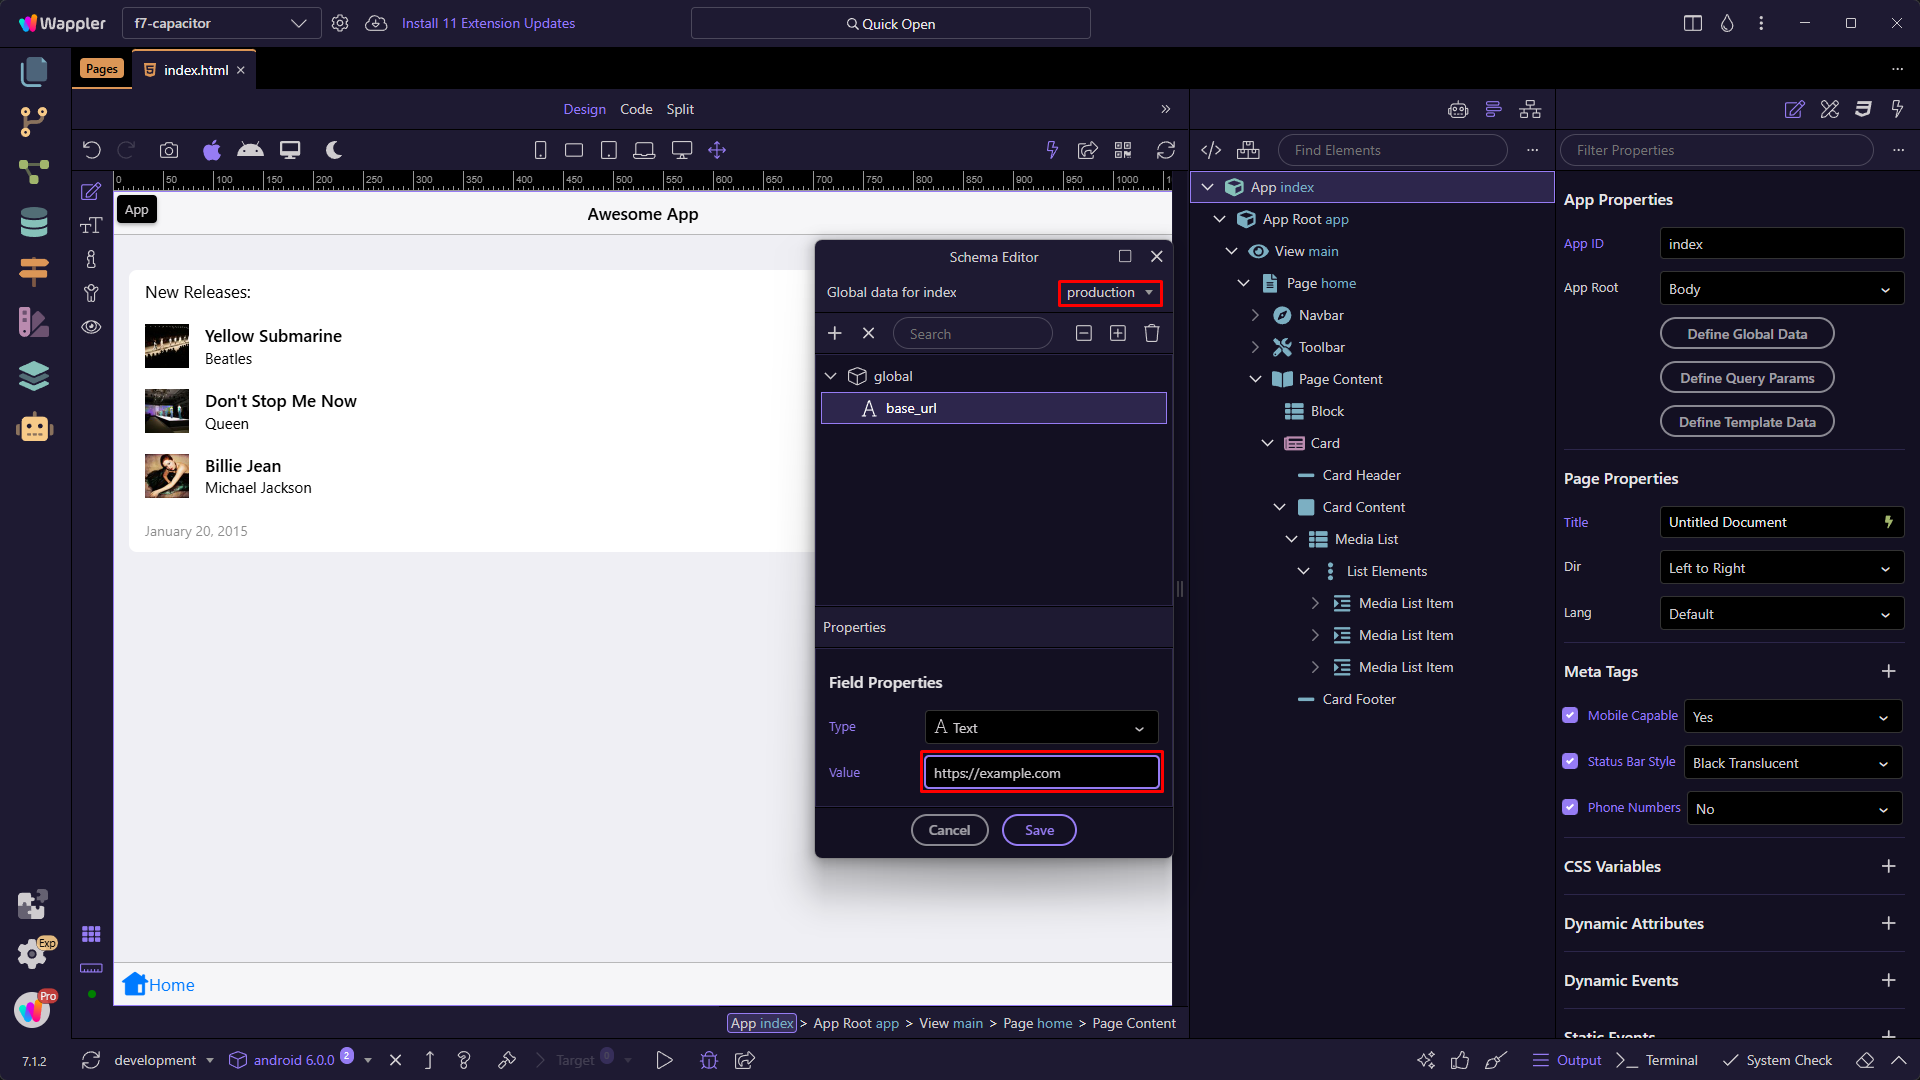Image resolution: width=1920 pixels, height=1080 pixels.
Task: Click the base_url Value input field
Action: pos(1041,772)
